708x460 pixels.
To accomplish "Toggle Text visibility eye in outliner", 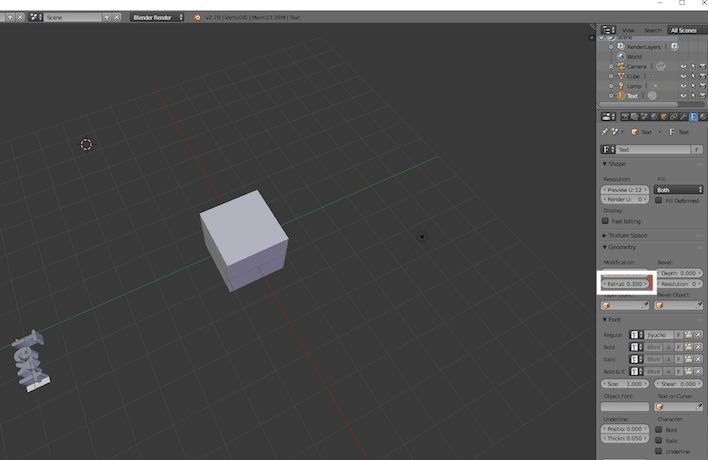I will (x=683, y=96).
